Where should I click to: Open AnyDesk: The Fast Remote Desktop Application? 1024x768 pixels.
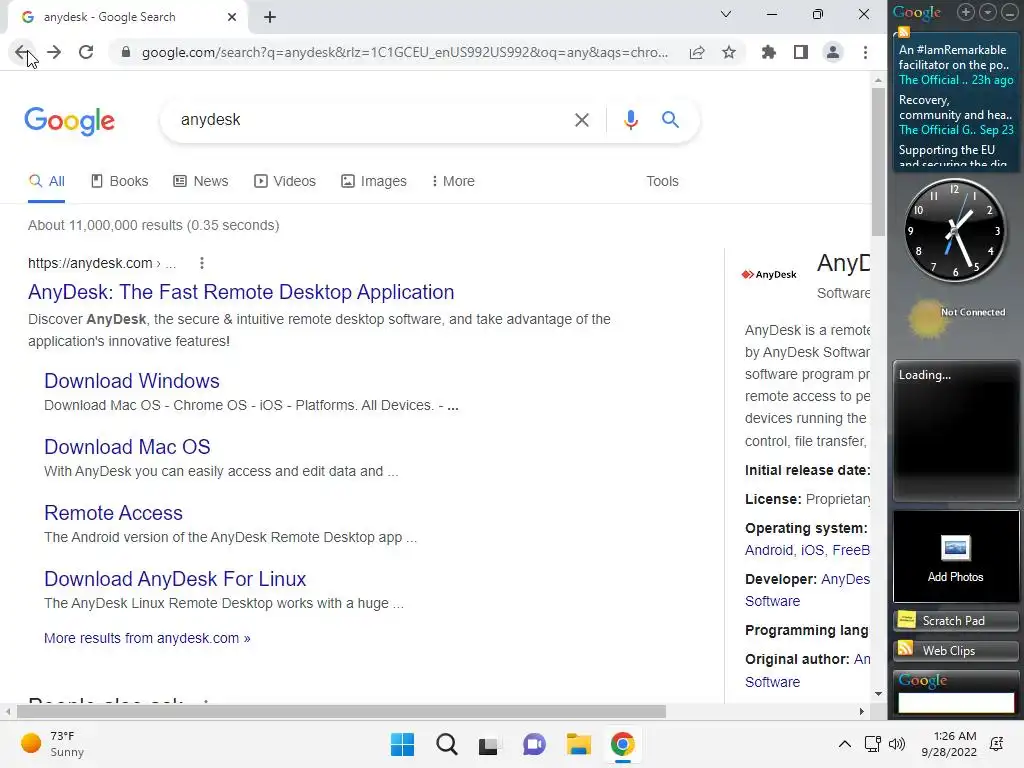coord(241,292)
